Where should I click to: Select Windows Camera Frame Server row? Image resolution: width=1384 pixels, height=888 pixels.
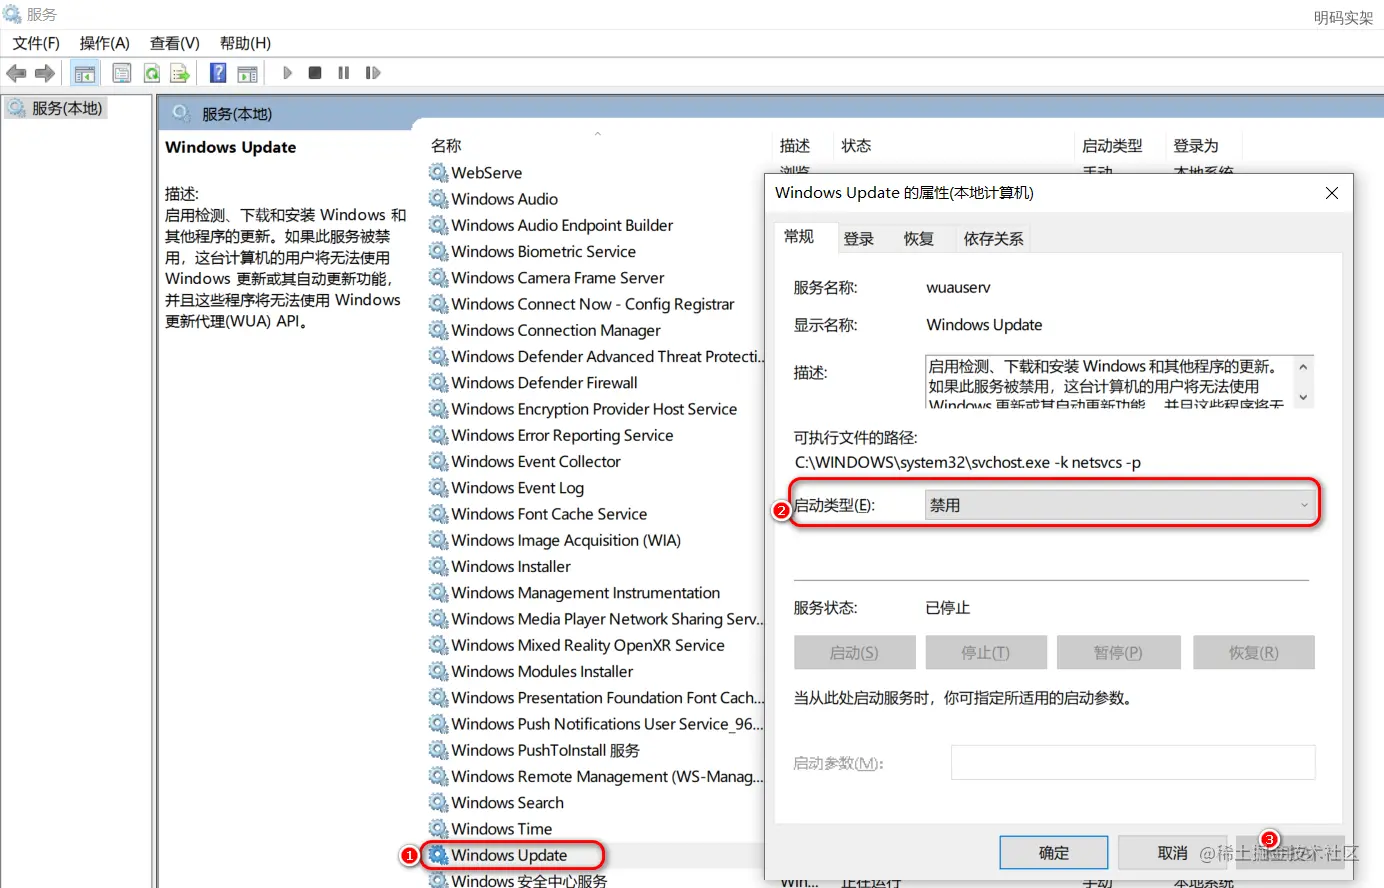click(557, 277)
